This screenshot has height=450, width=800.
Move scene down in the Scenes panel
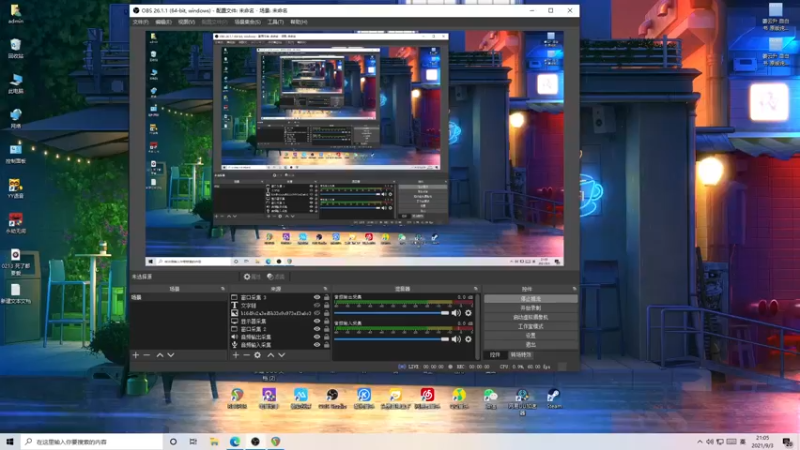[x=171, y=355]
